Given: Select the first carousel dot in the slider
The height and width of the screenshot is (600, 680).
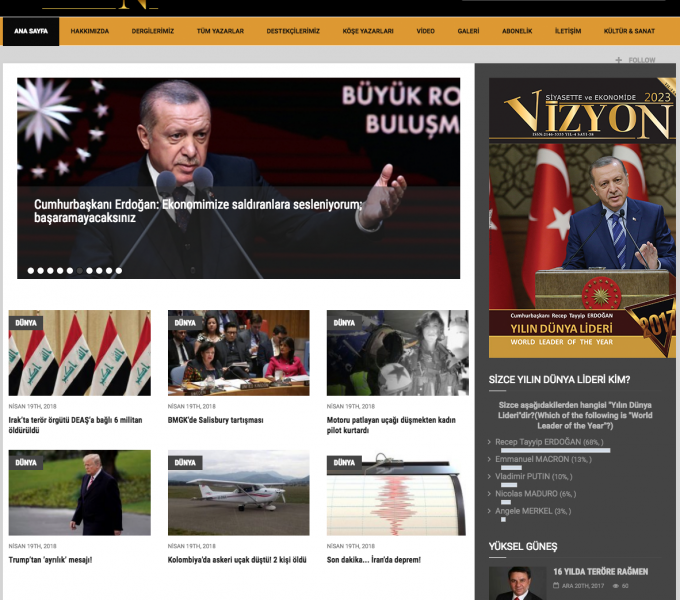Looking at the screenshot, I should 31,270.
